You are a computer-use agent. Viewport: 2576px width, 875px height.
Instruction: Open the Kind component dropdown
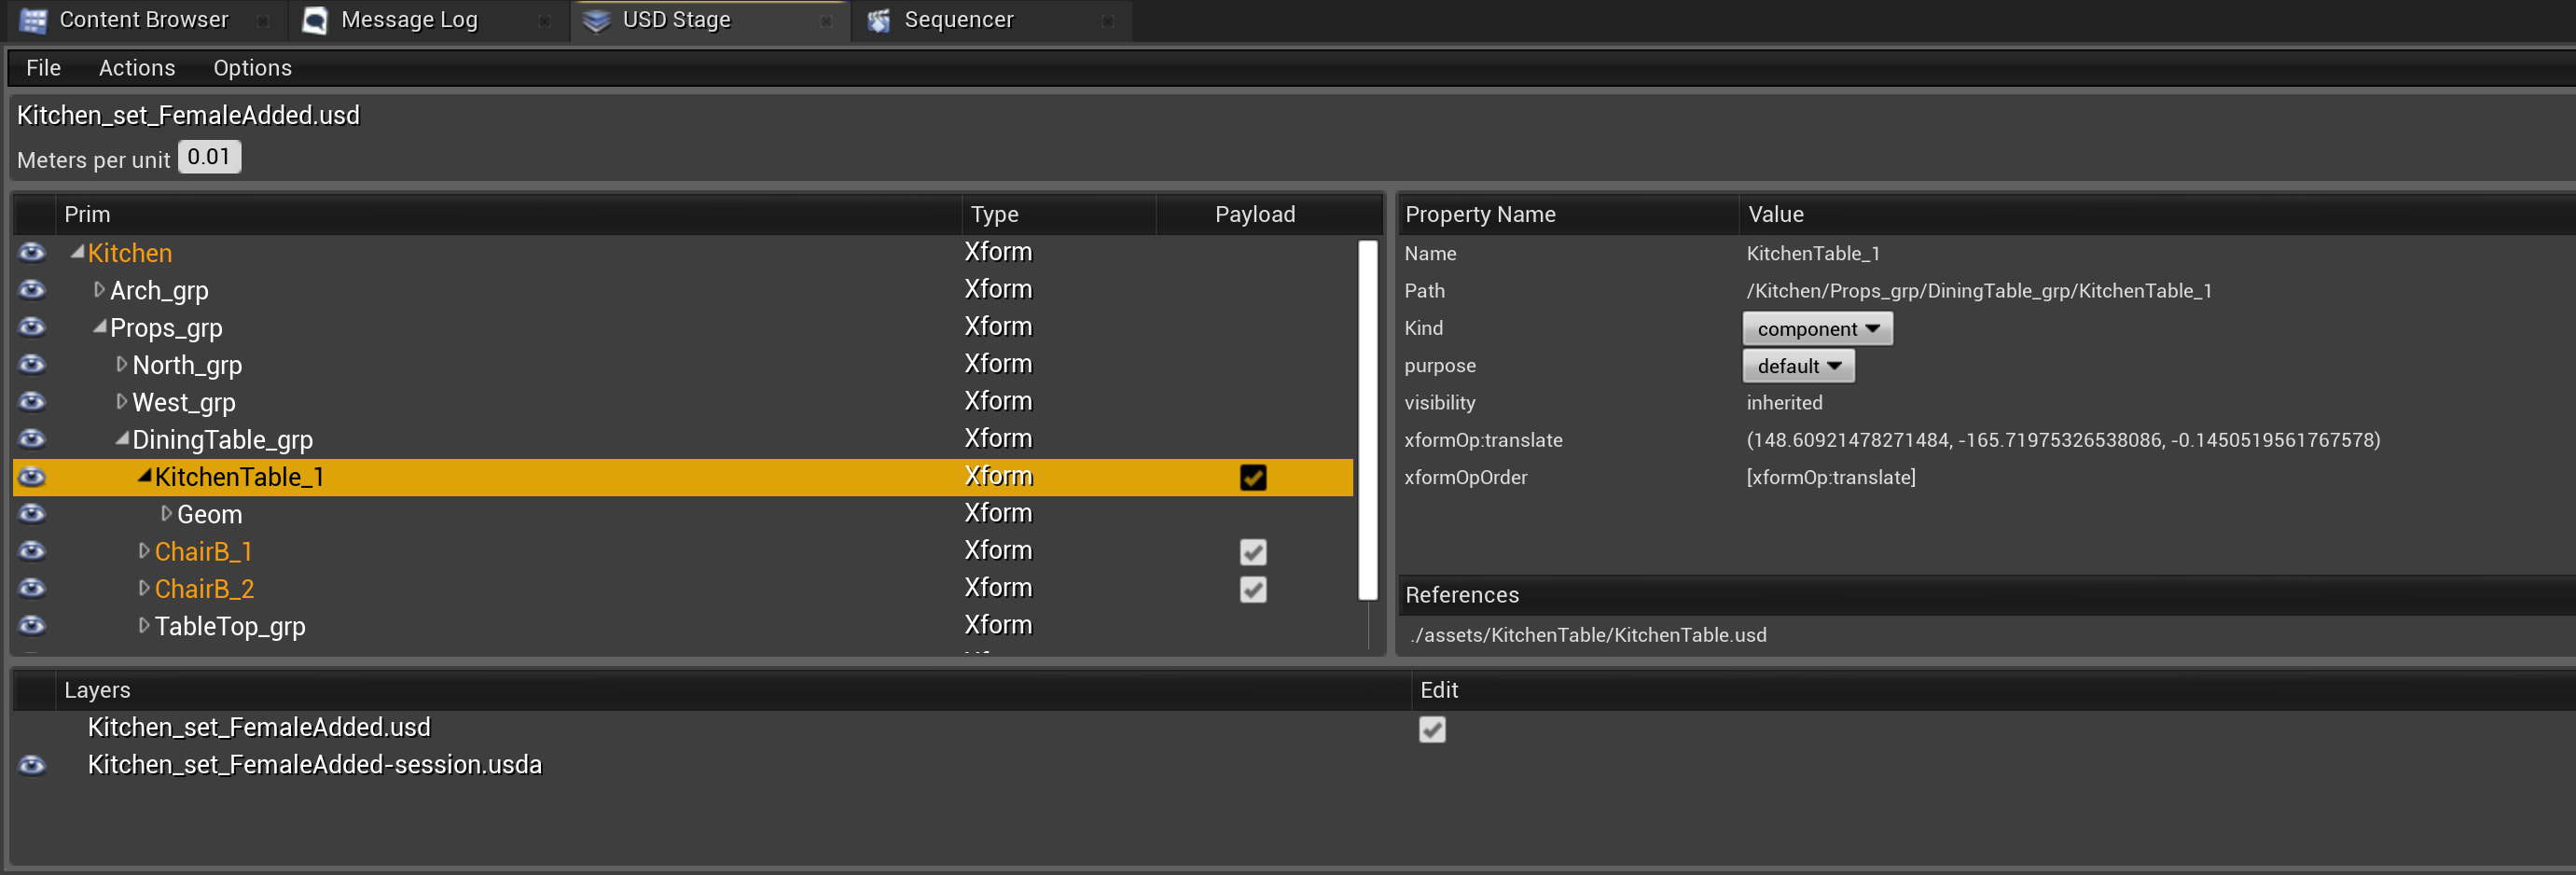(1816, 329)
